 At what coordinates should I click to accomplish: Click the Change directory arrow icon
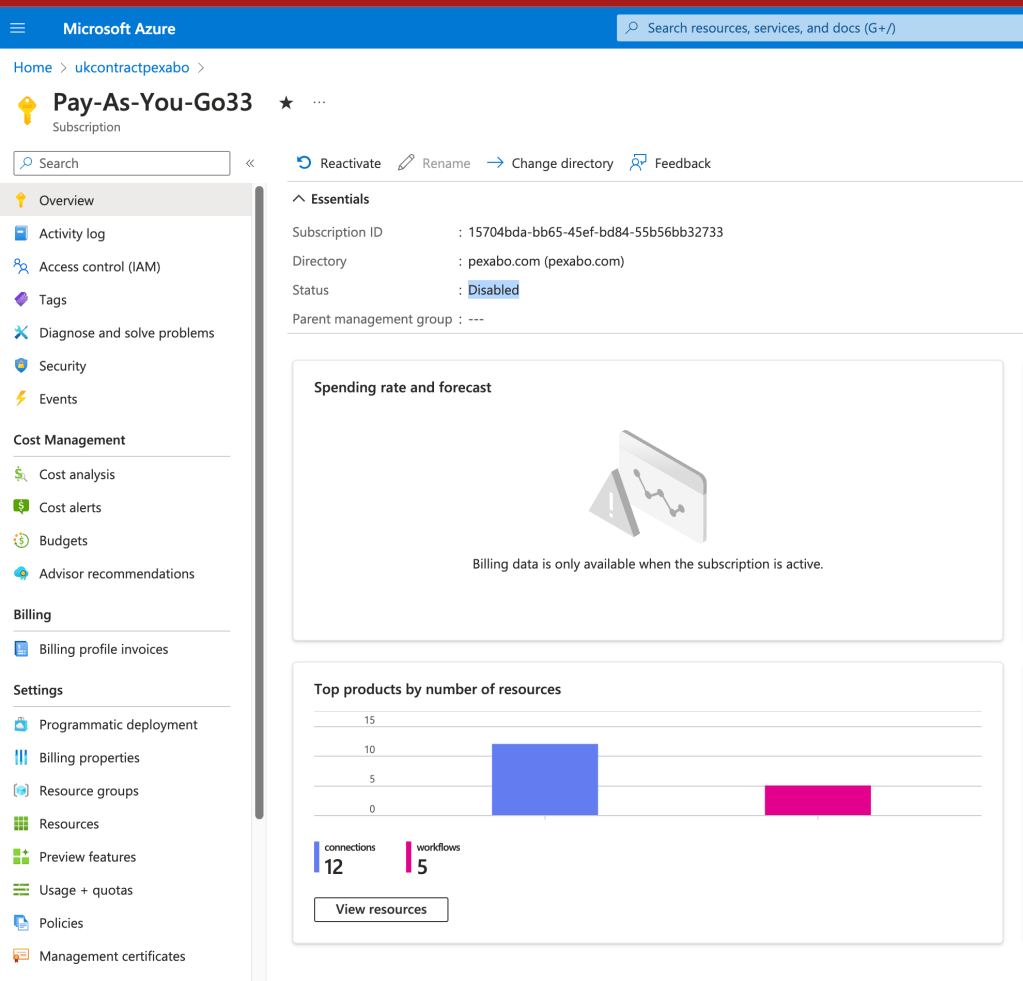(495, 162)
